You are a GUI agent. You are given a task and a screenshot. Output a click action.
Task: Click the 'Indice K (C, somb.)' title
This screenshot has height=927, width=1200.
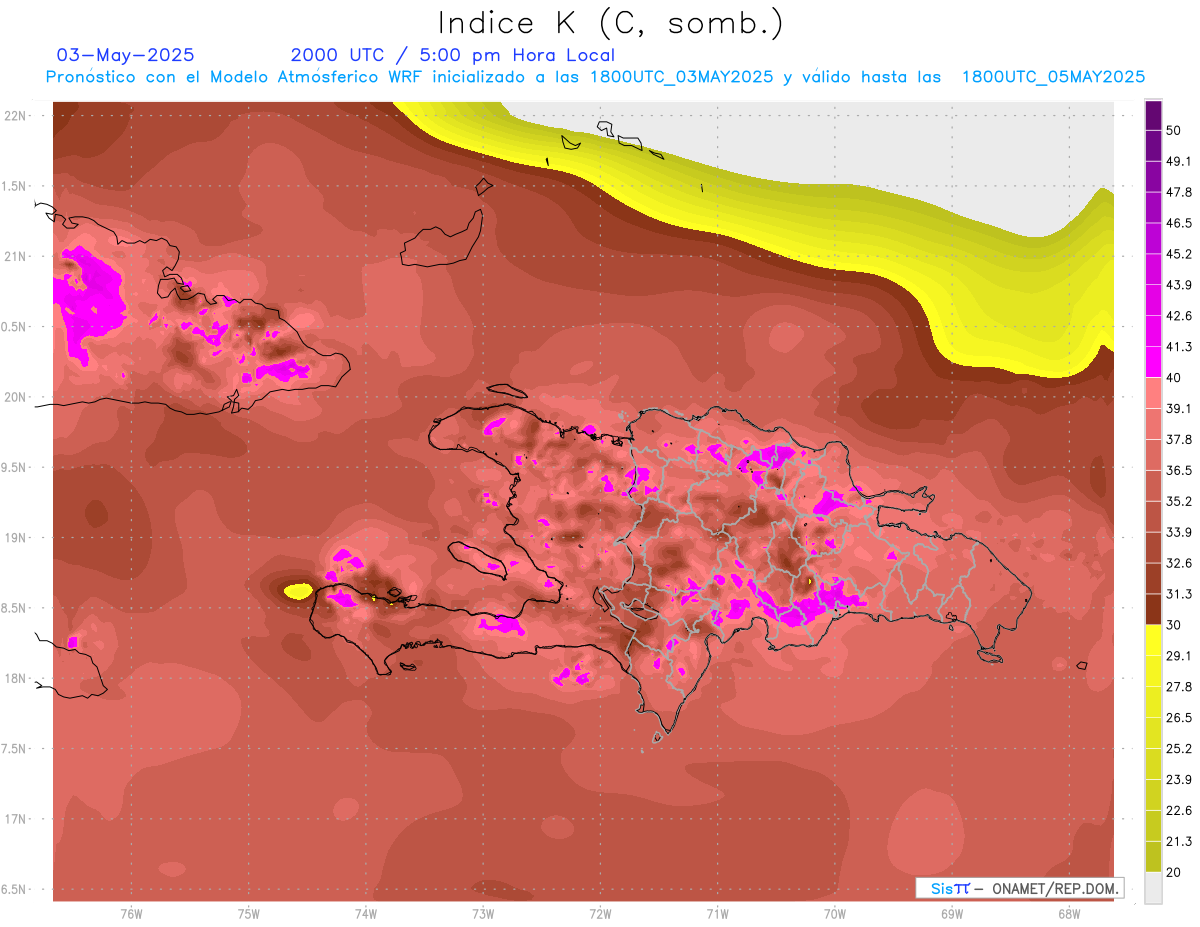click(x=611, y=23)
